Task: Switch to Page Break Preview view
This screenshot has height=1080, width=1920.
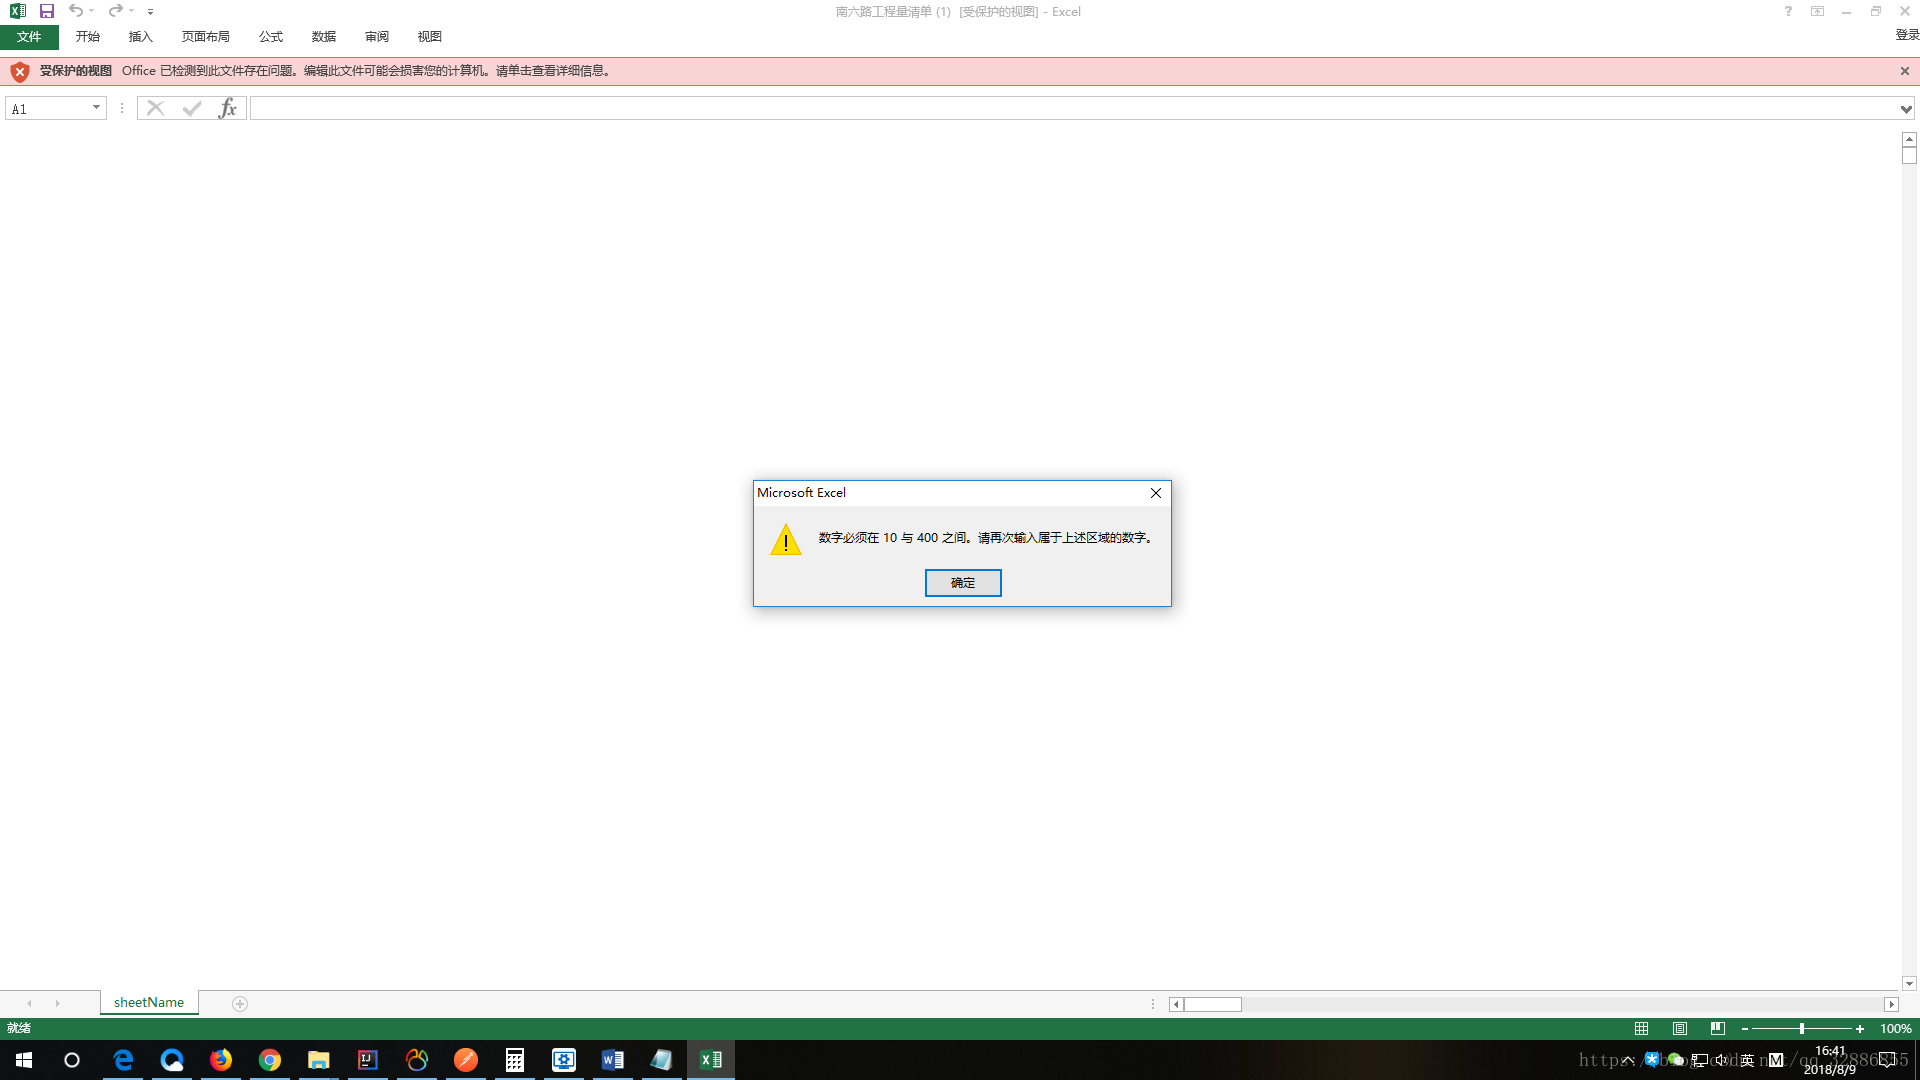Action: pos(1718,1029)
